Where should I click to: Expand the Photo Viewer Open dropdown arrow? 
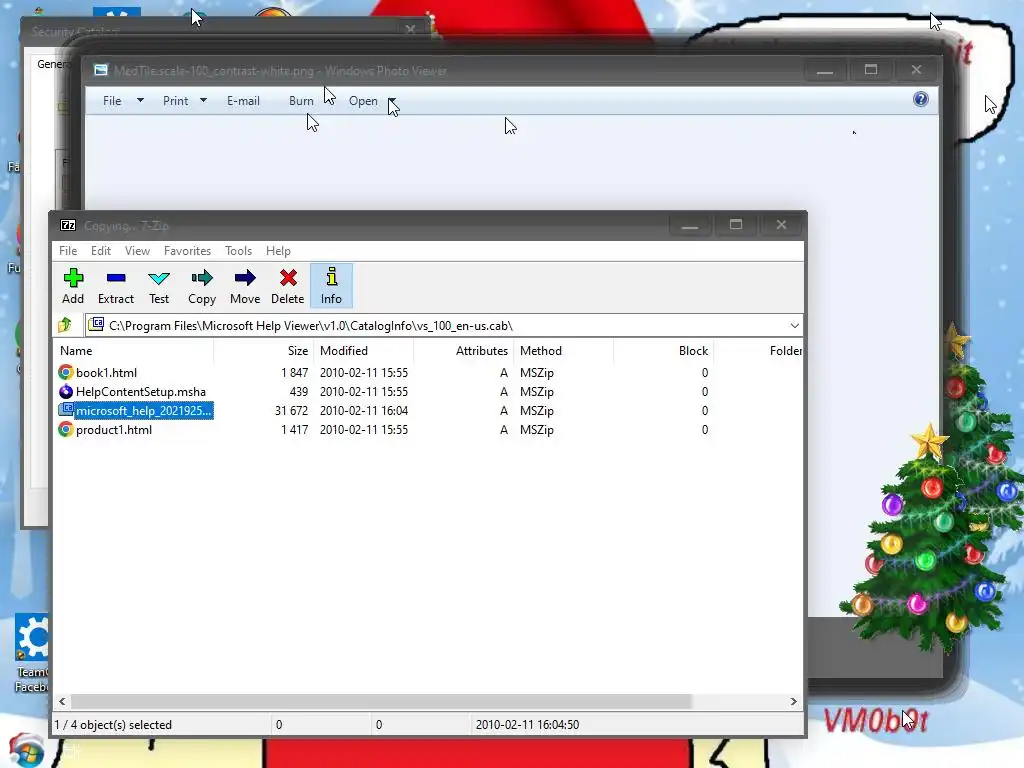pyautogui.click(x=392, y=101)
